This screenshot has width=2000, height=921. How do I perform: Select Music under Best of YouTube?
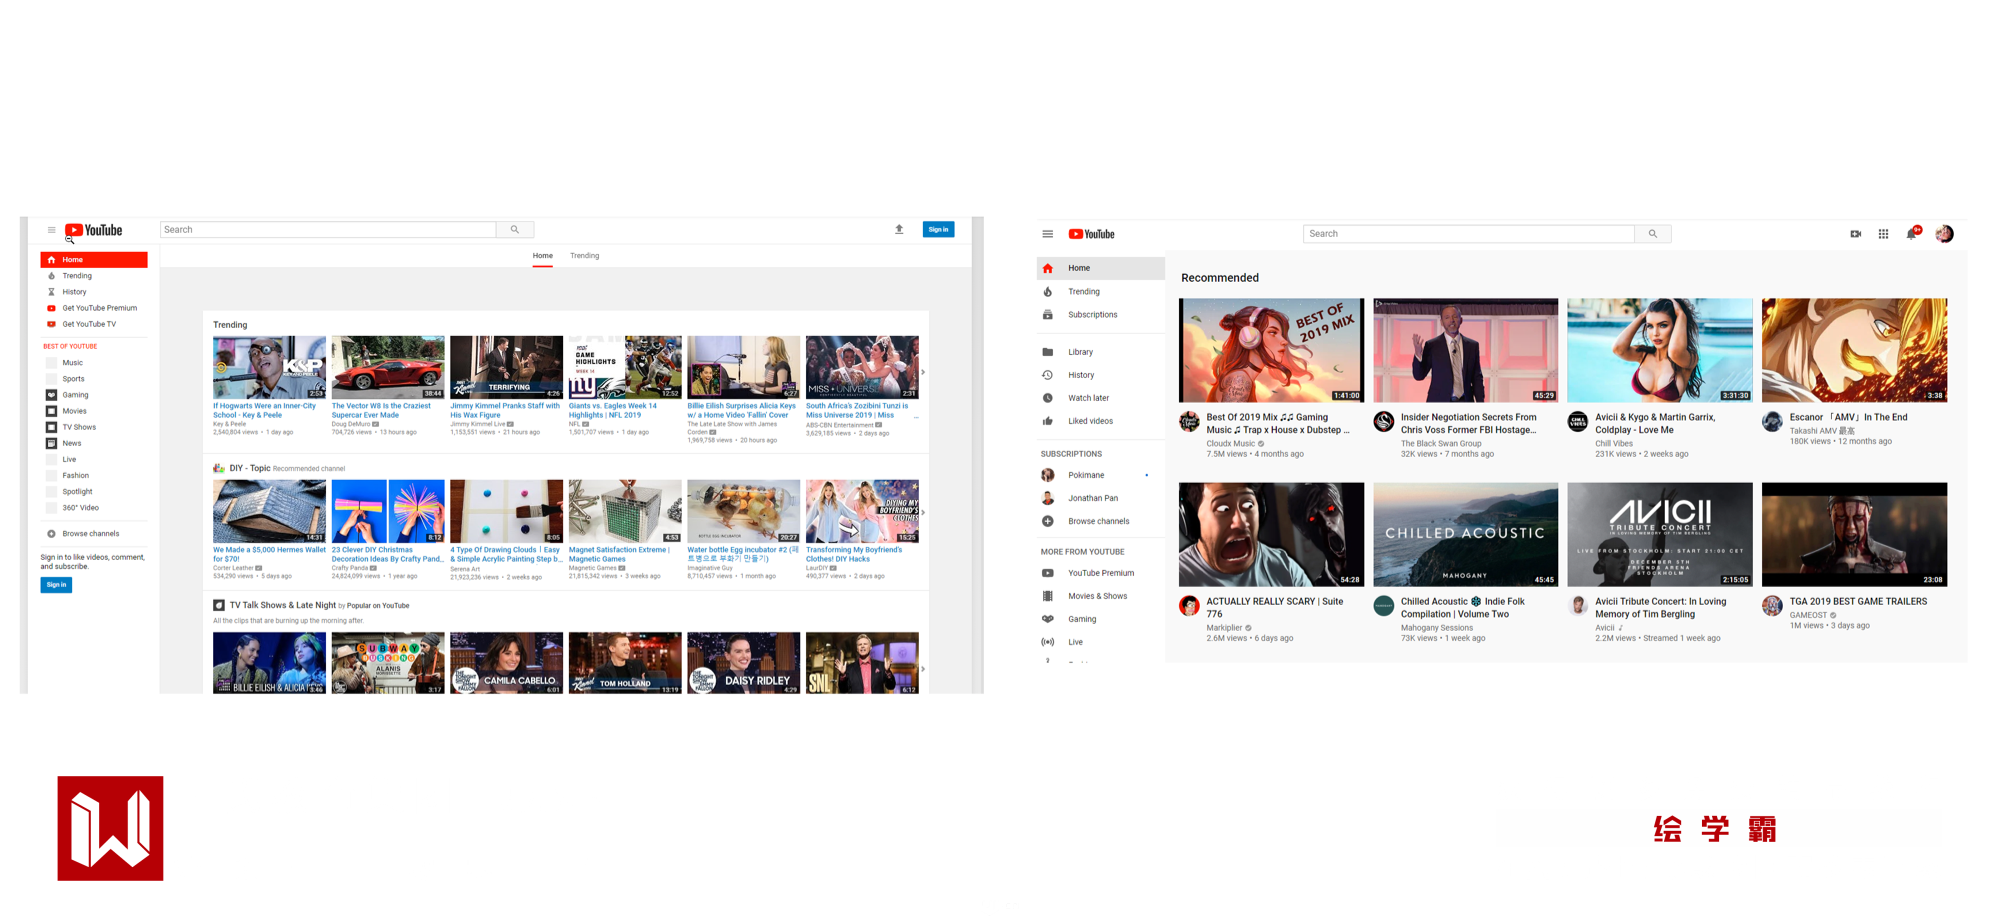[x=73, y=363]
